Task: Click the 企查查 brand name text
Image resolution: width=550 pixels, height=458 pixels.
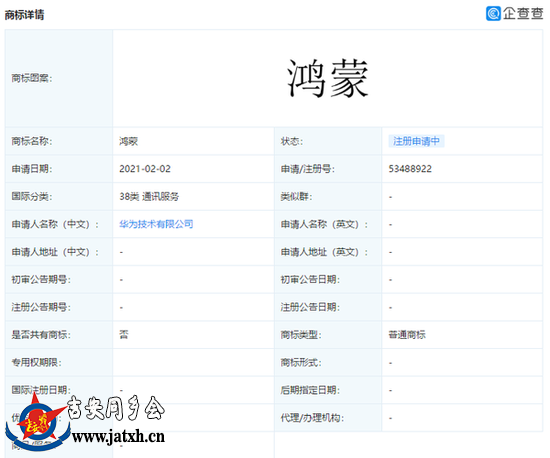Action: coord(523,13)
